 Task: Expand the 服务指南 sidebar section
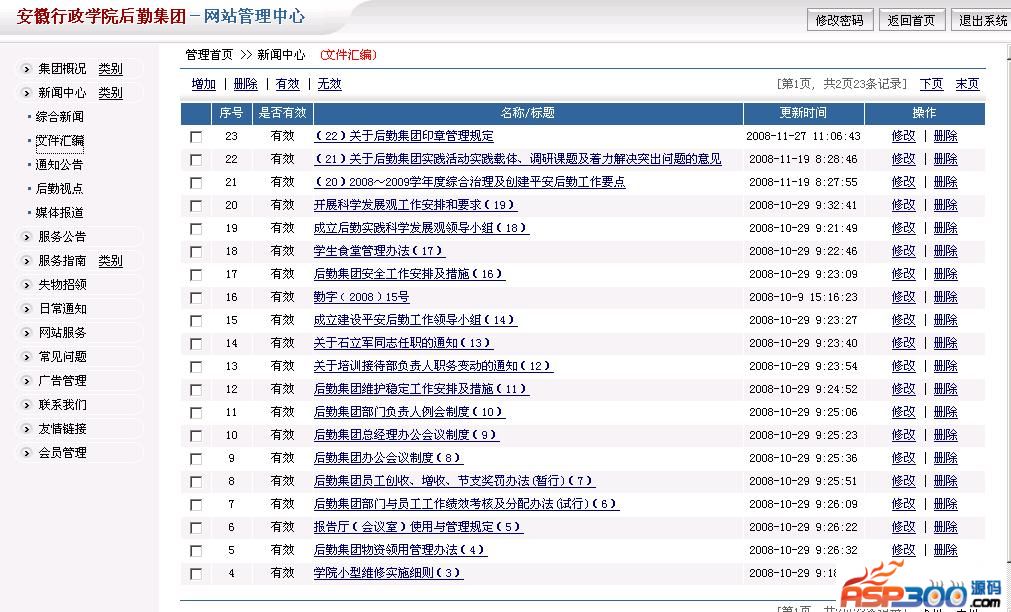click(61, 261)
